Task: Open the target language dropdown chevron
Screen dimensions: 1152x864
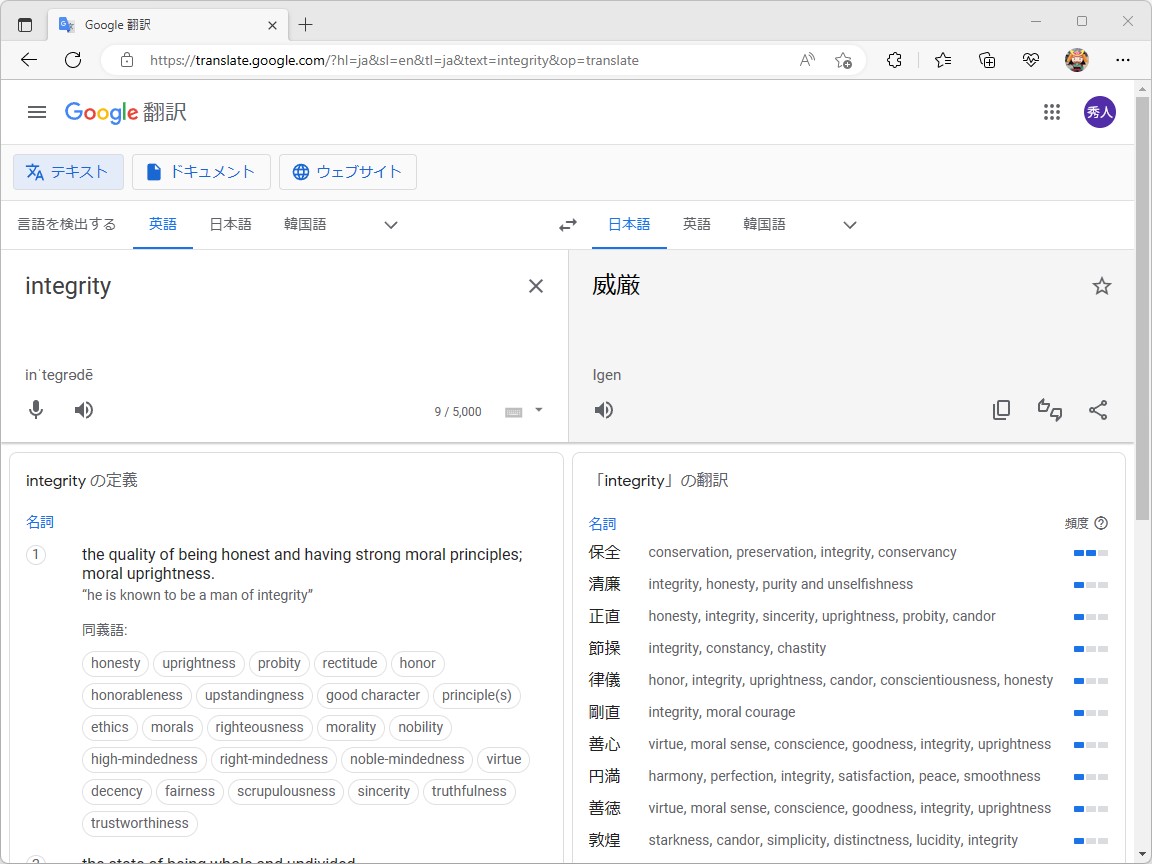Action: click(x=849, y=224)
